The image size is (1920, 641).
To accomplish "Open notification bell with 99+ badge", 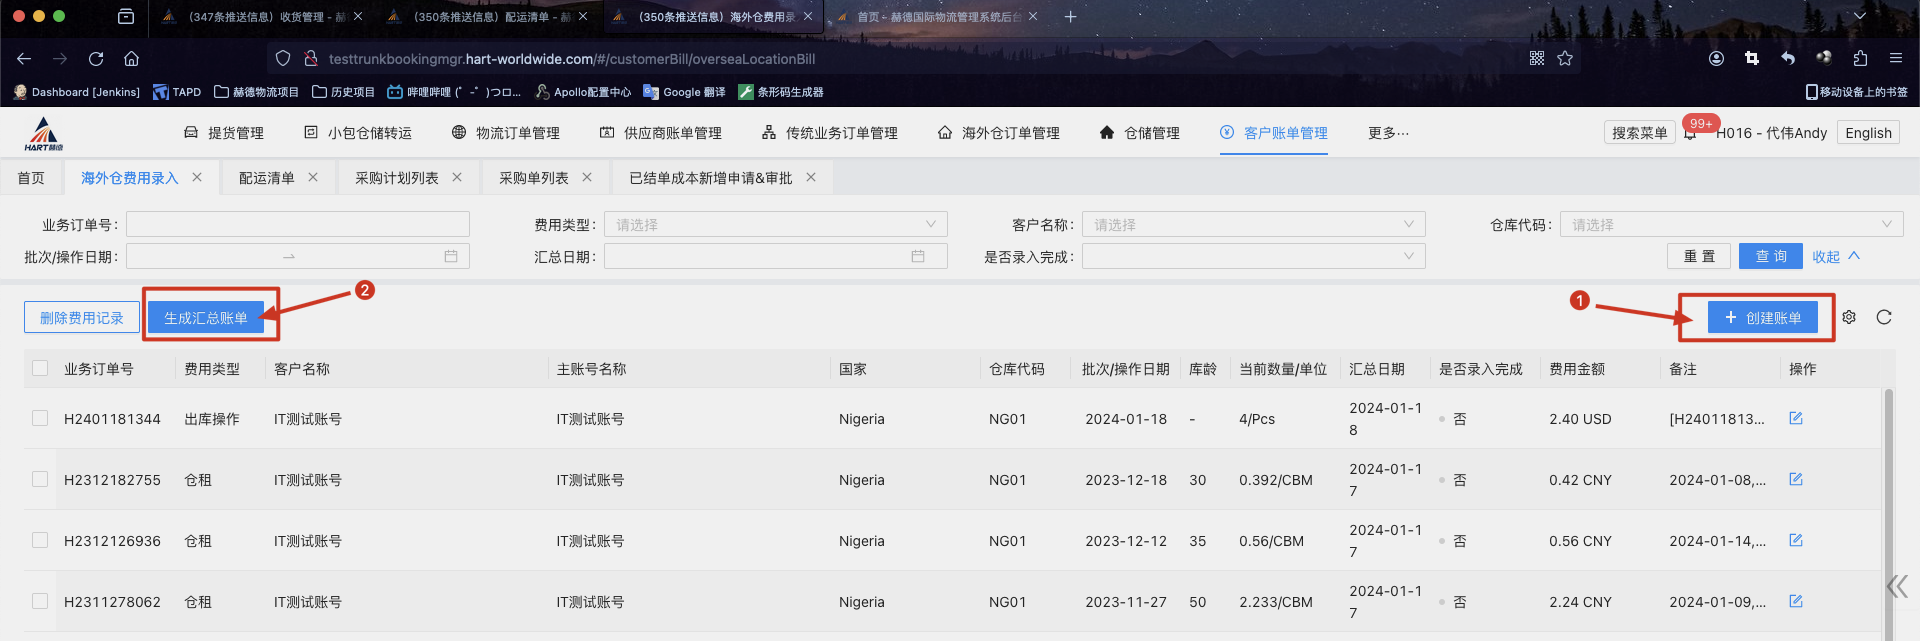I will (1690, 133).
